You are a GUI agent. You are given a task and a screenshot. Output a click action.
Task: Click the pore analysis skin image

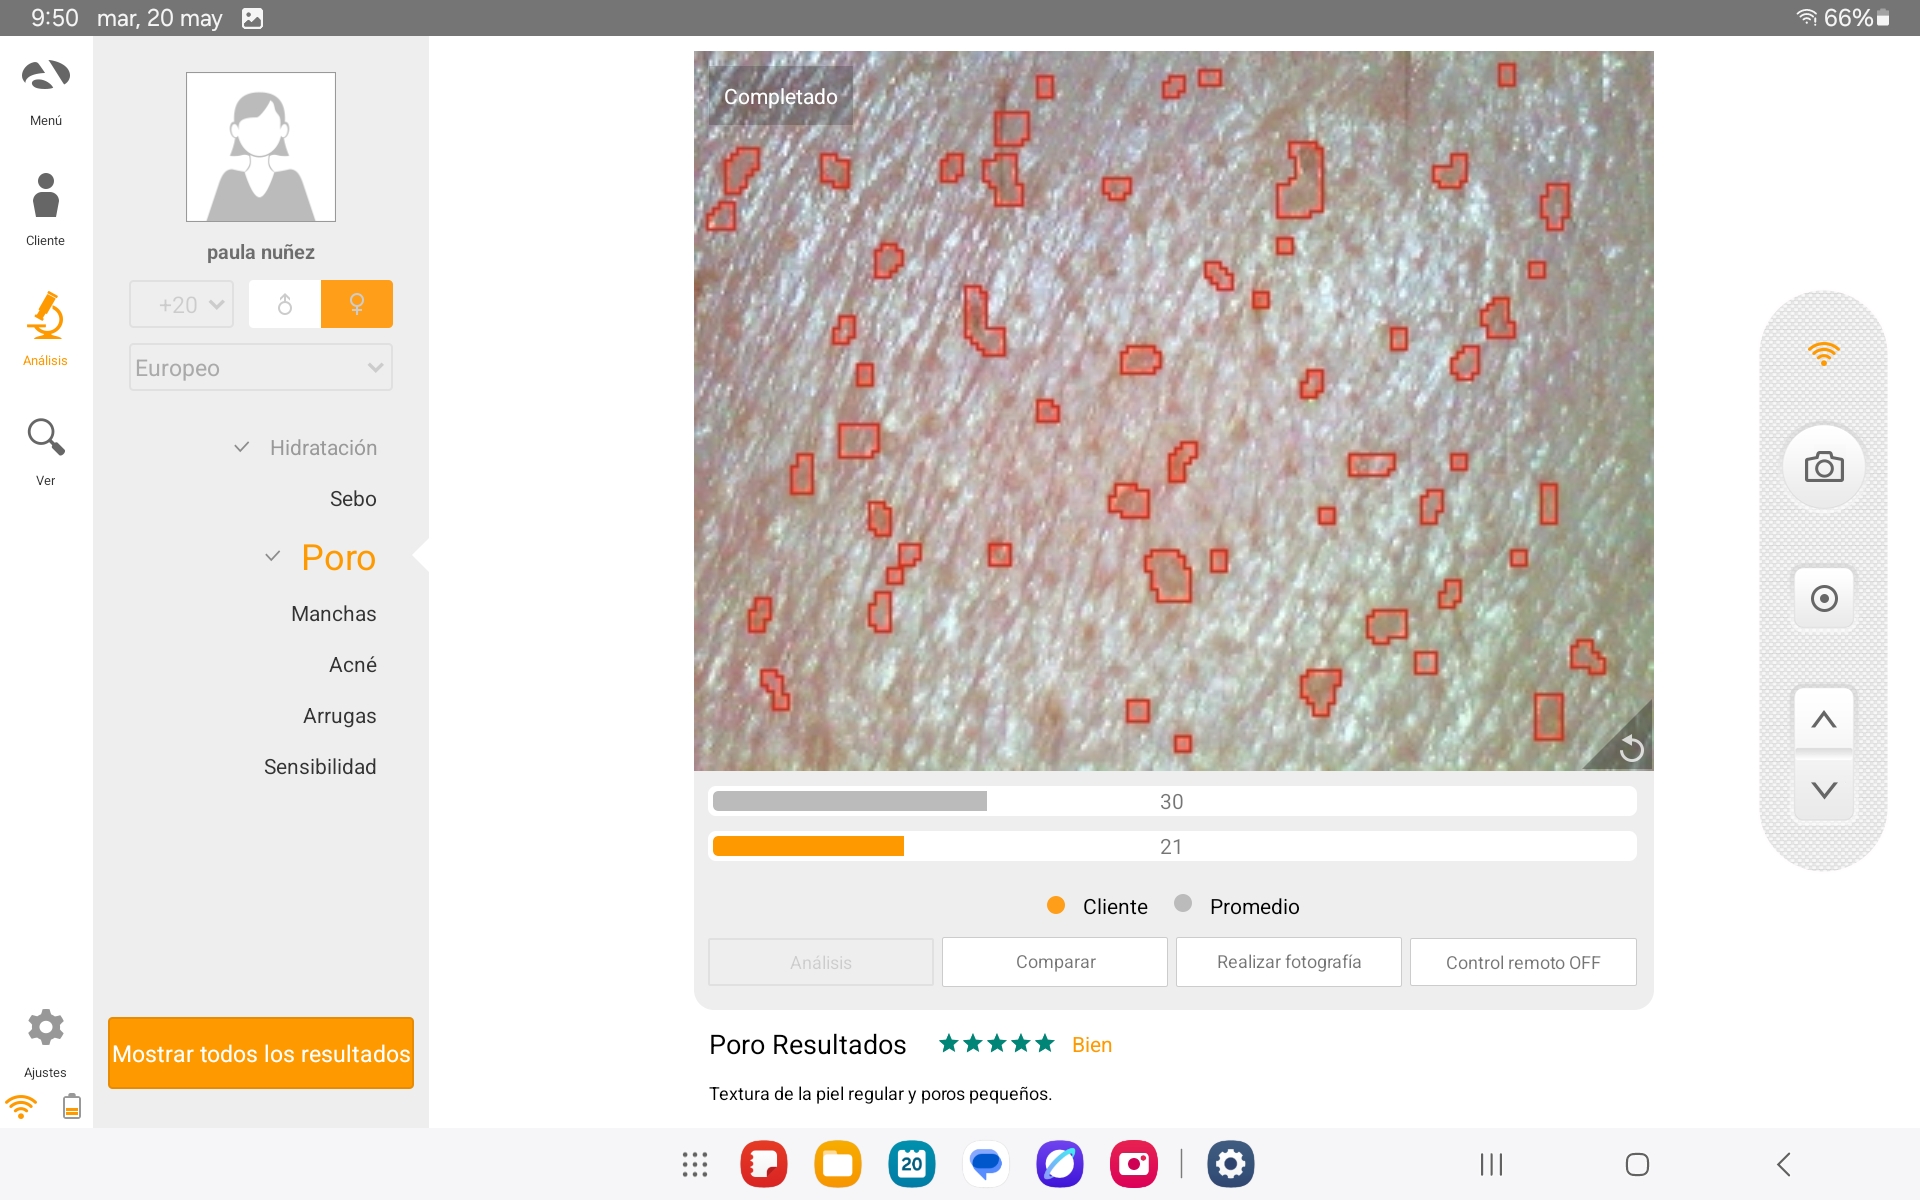click(1173, 410)
